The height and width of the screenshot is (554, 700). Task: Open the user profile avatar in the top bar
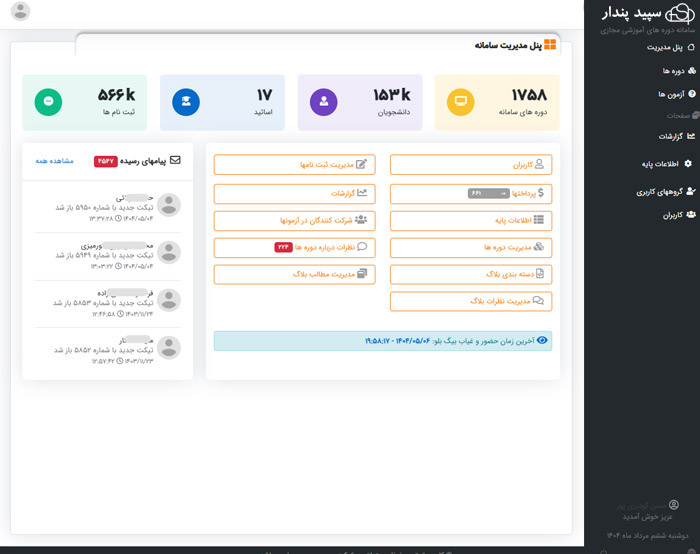click(x=18, y=12)
